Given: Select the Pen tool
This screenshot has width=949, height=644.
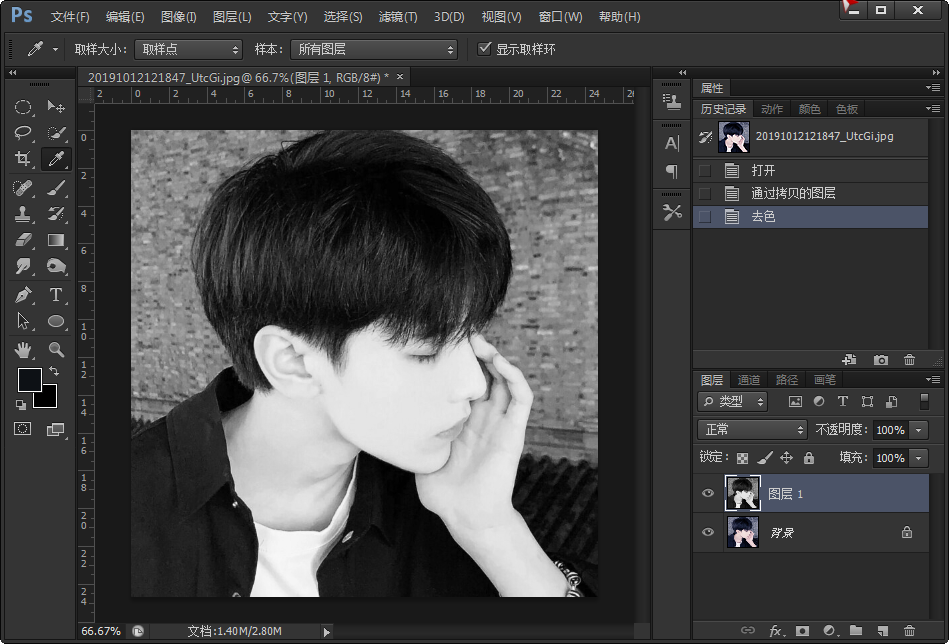Looking at the screenshot, I should click(23, 295).
